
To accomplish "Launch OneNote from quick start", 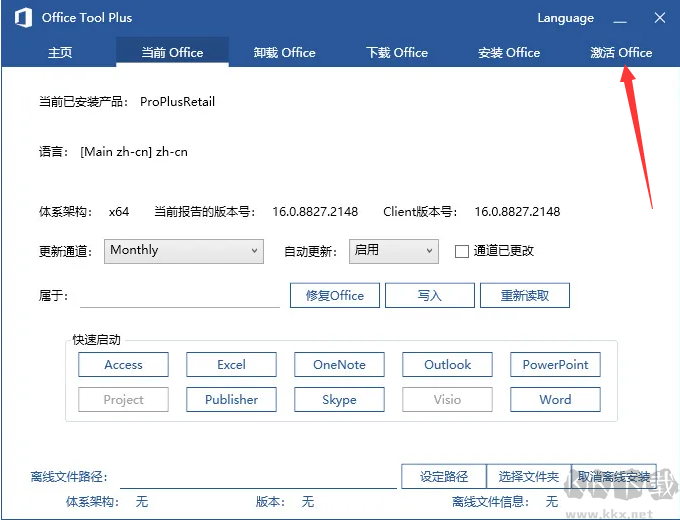I will coord(340,364).
